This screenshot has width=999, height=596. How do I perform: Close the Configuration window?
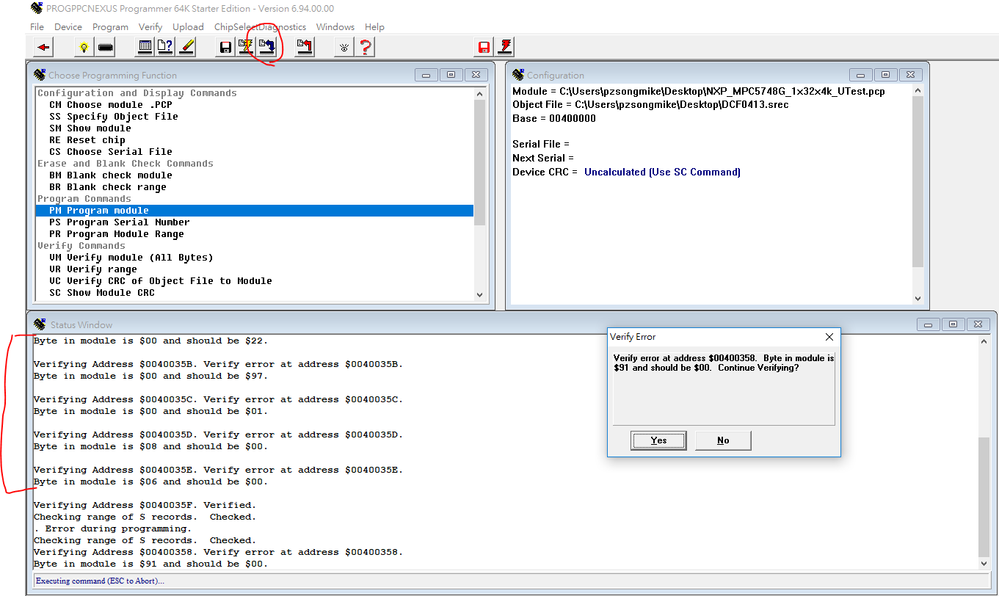click(910, 75)
